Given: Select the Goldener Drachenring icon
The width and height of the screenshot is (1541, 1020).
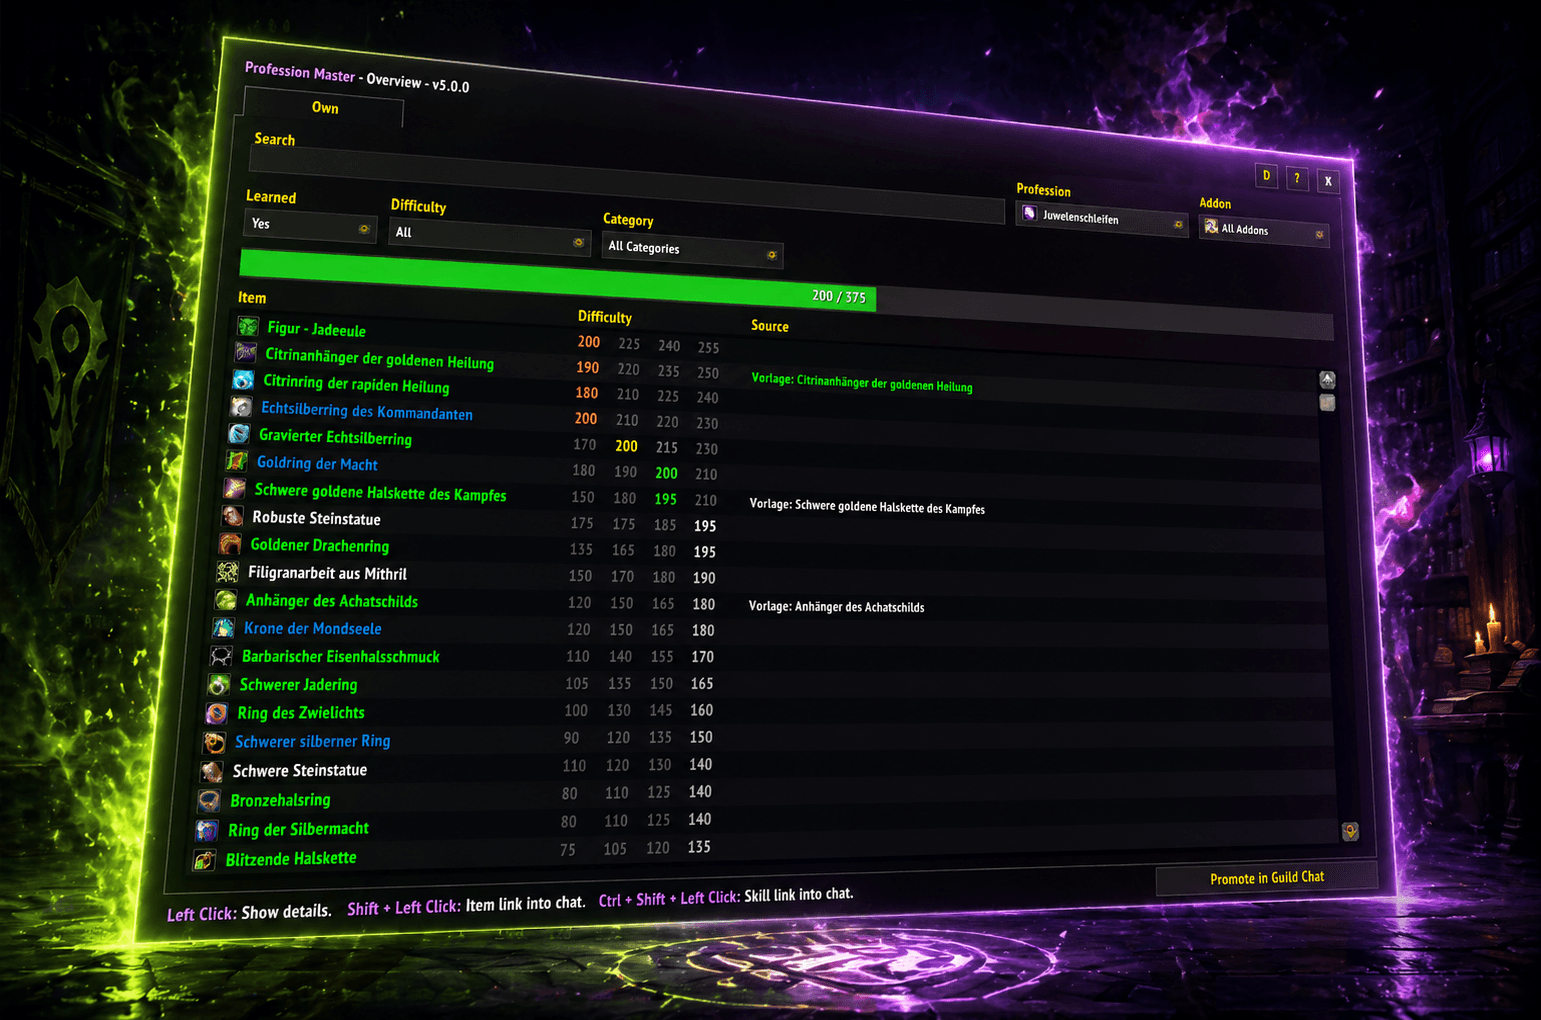Looking at the screenshot, I should click(231, 544).
